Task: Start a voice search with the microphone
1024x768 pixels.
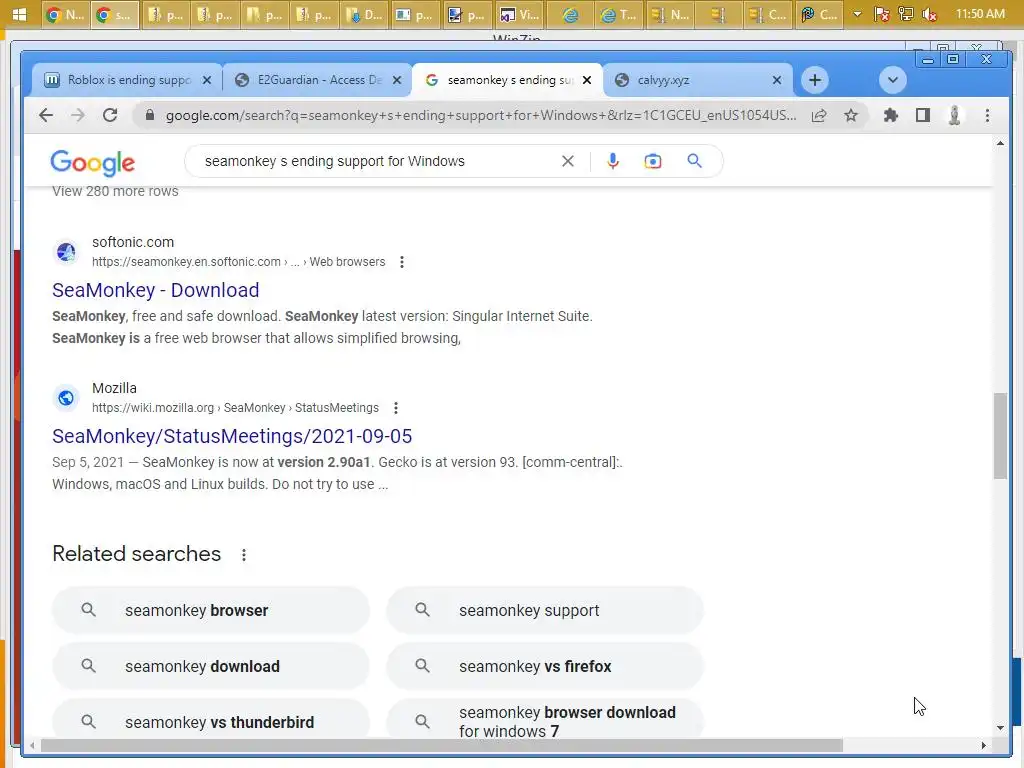Action: pos(613,161)
